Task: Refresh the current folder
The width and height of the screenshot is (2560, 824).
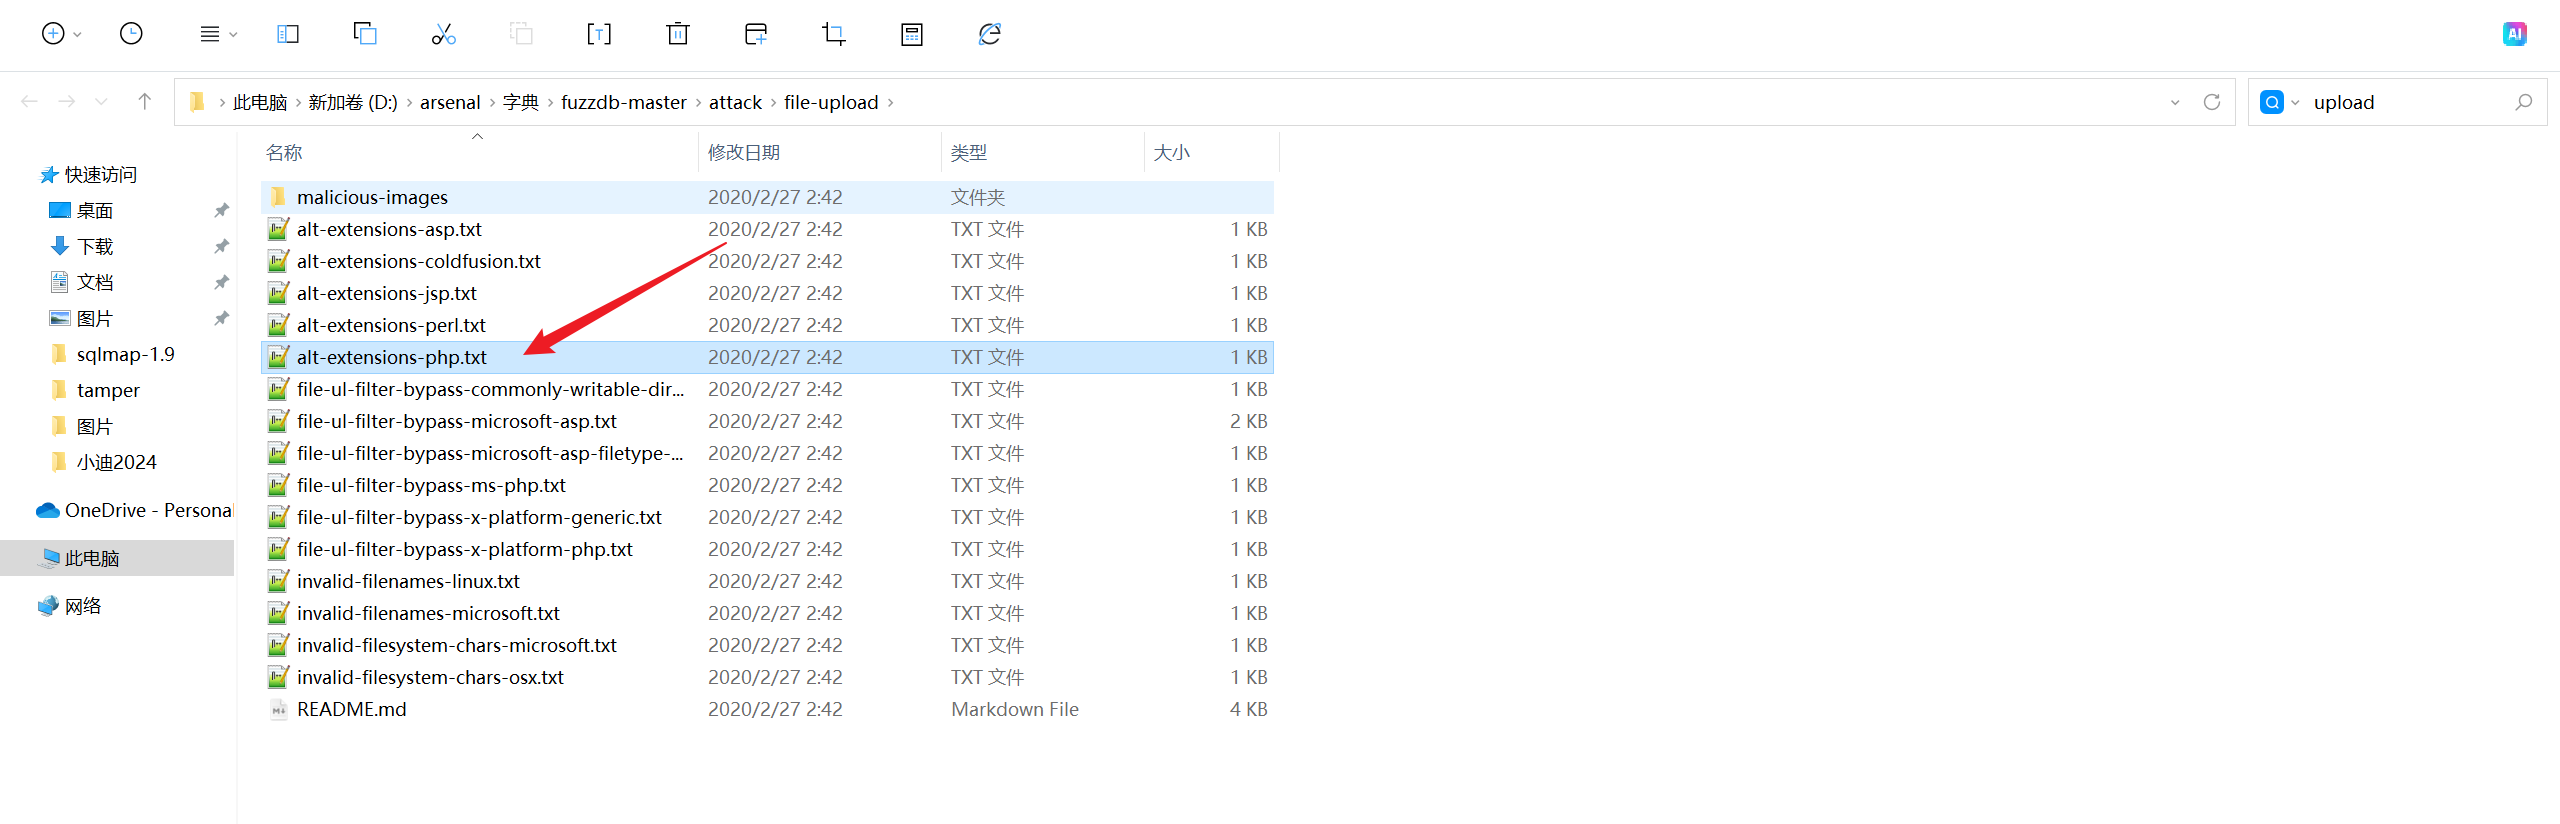Action: coord(2212,102)
